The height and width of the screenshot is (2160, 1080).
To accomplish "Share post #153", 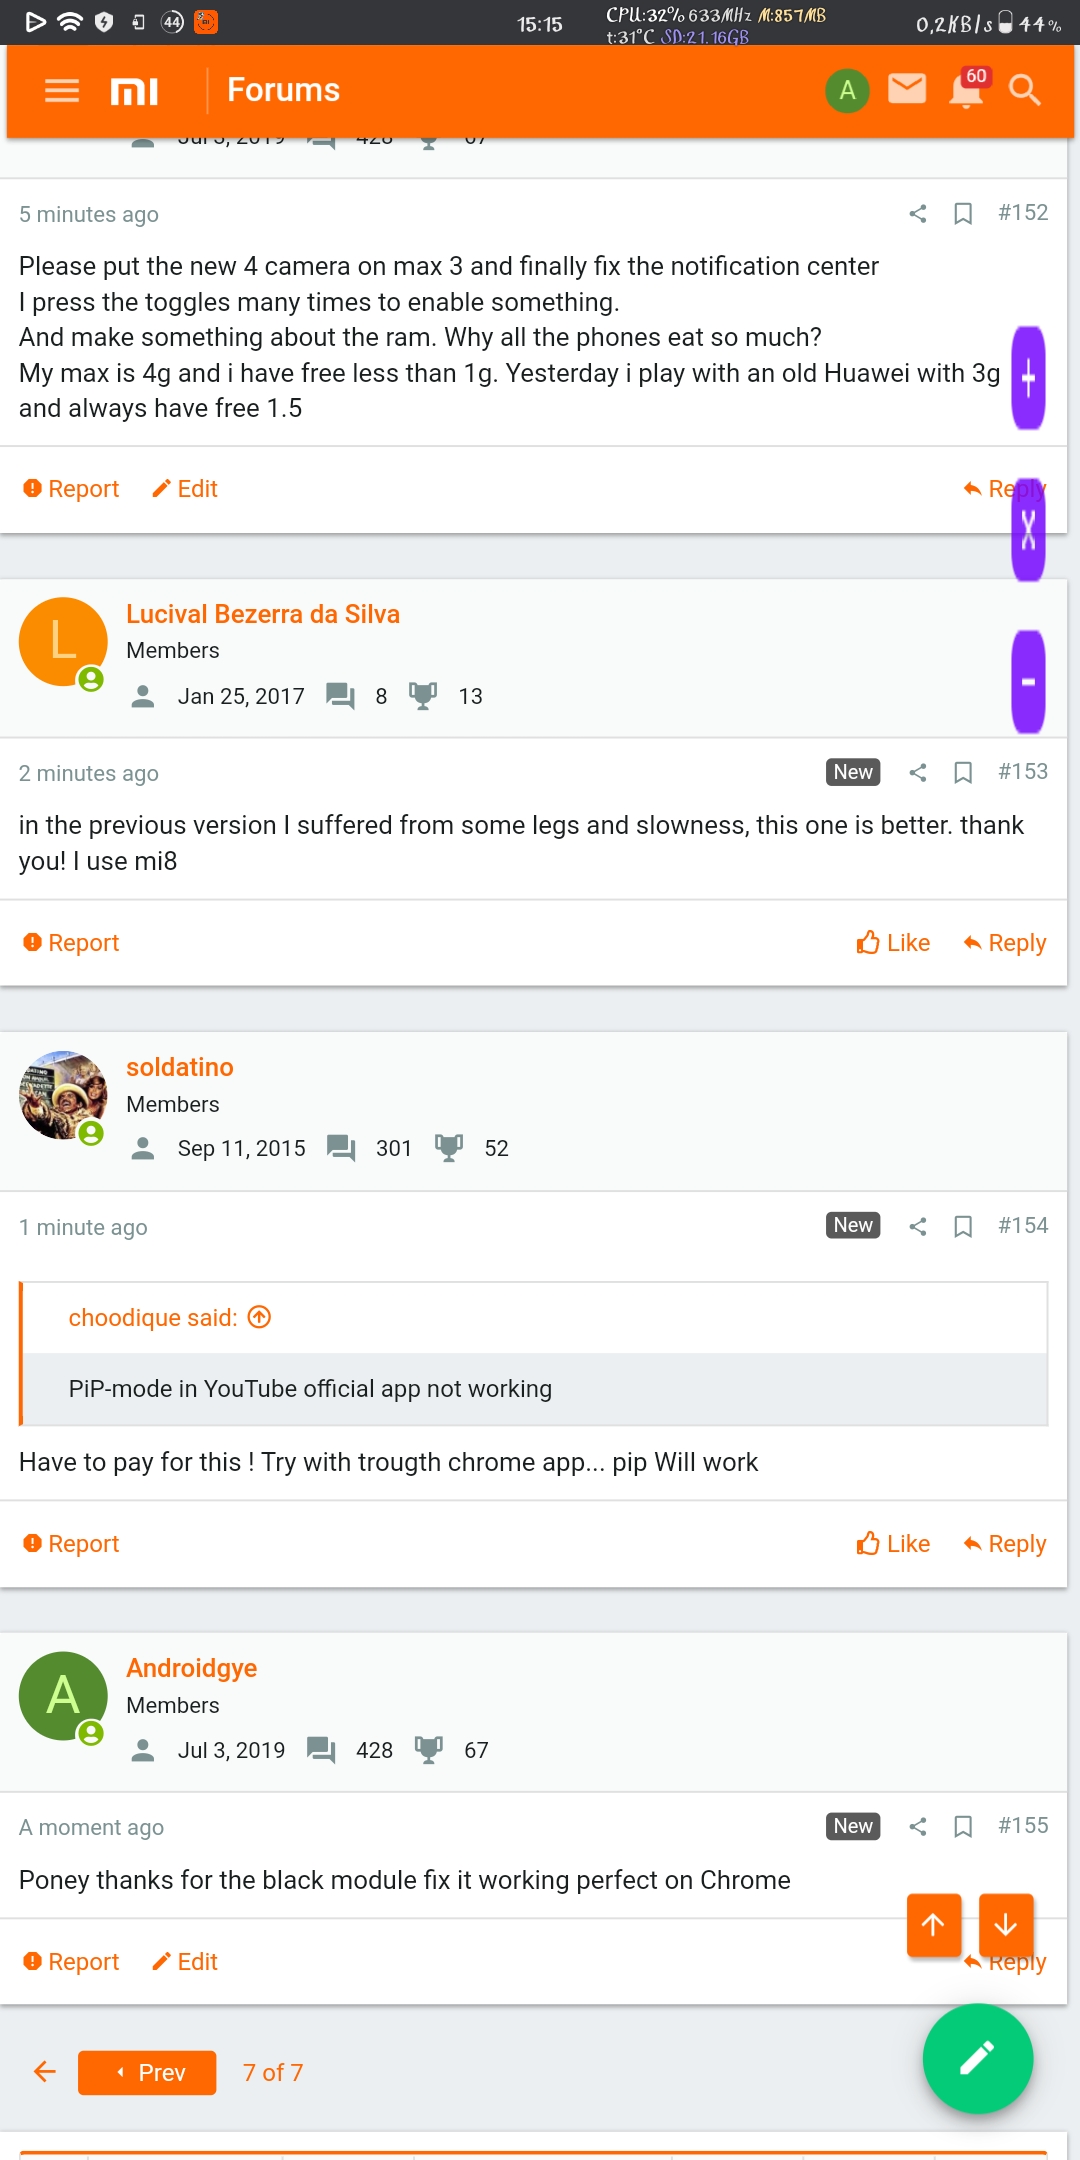I will pyautogui.click(x=918, y=772).
